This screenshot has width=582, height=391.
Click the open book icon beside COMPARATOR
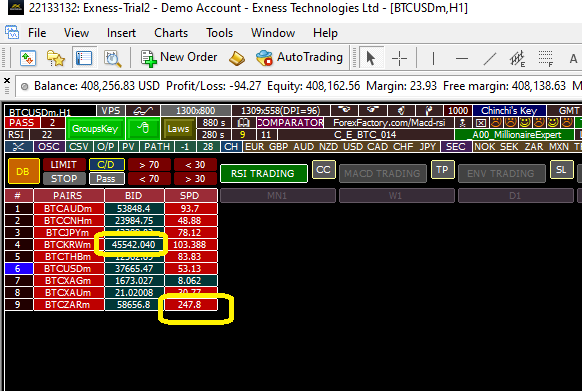coord(243,123)
